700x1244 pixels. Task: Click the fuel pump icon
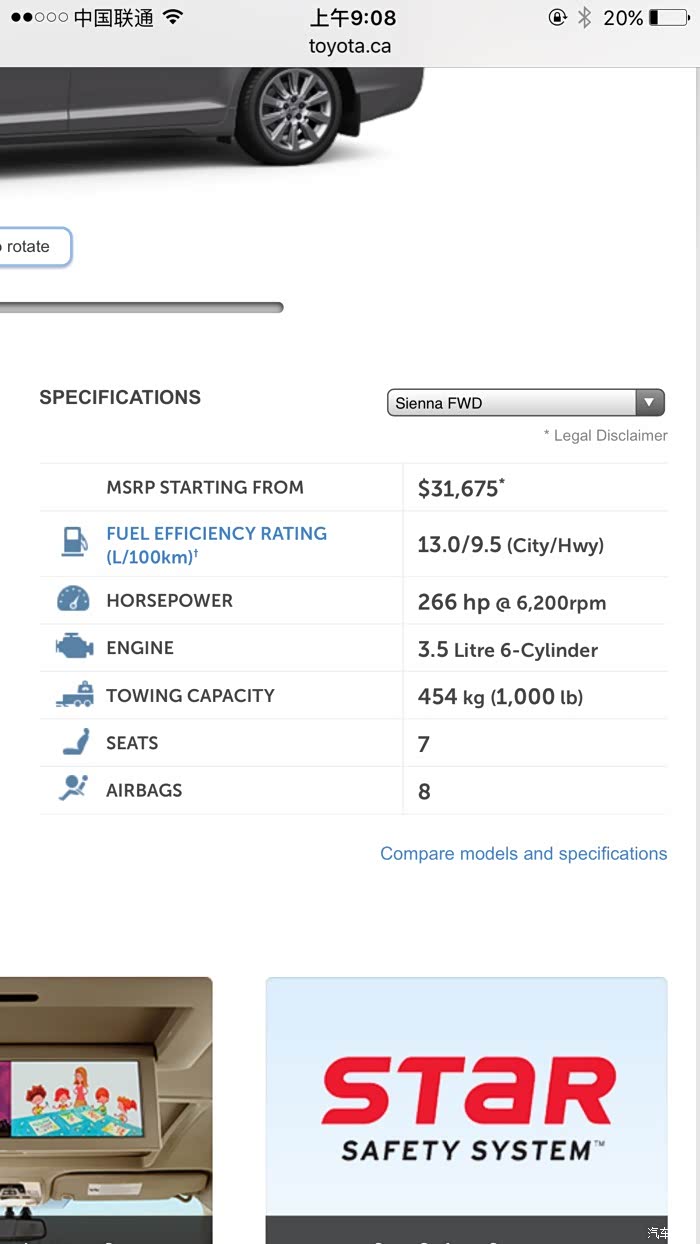click(x=74, y=543)
